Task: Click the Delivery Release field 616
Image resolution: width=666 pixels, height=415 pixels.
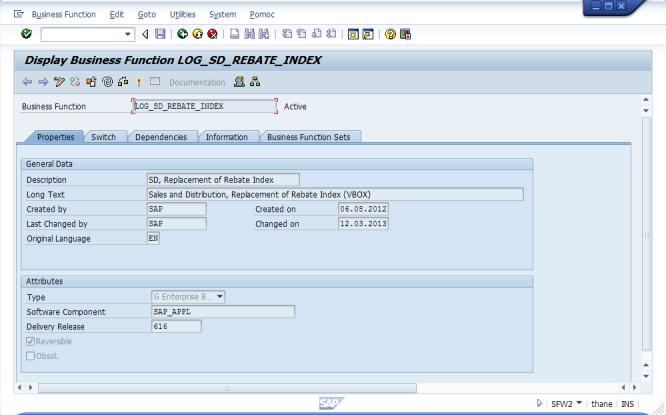Action: (x=176, y=326)
